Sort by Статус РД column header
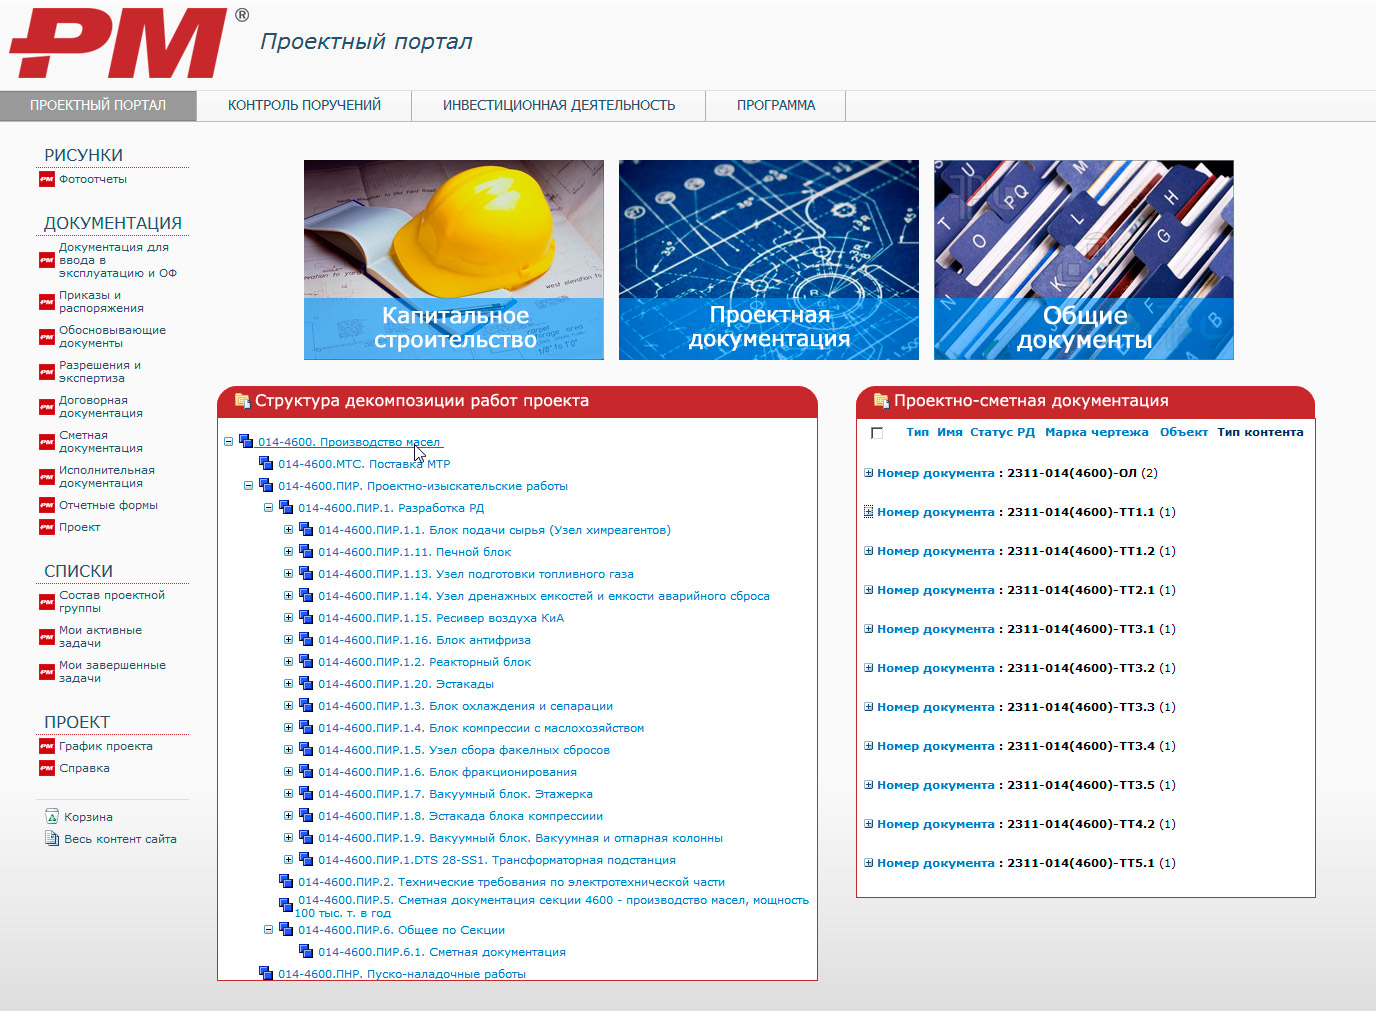This screenshot has width=1376, height=1011. coord(1002,432)
